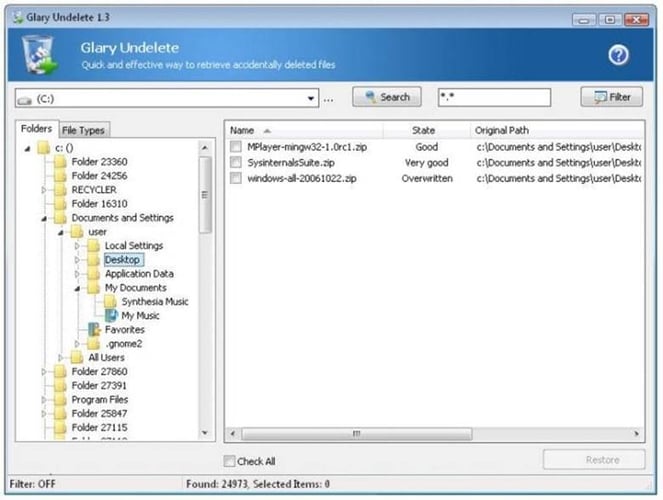Open the drive selection dropdown
The height and width of the screenshot is (500, 663).
(312, 98)
